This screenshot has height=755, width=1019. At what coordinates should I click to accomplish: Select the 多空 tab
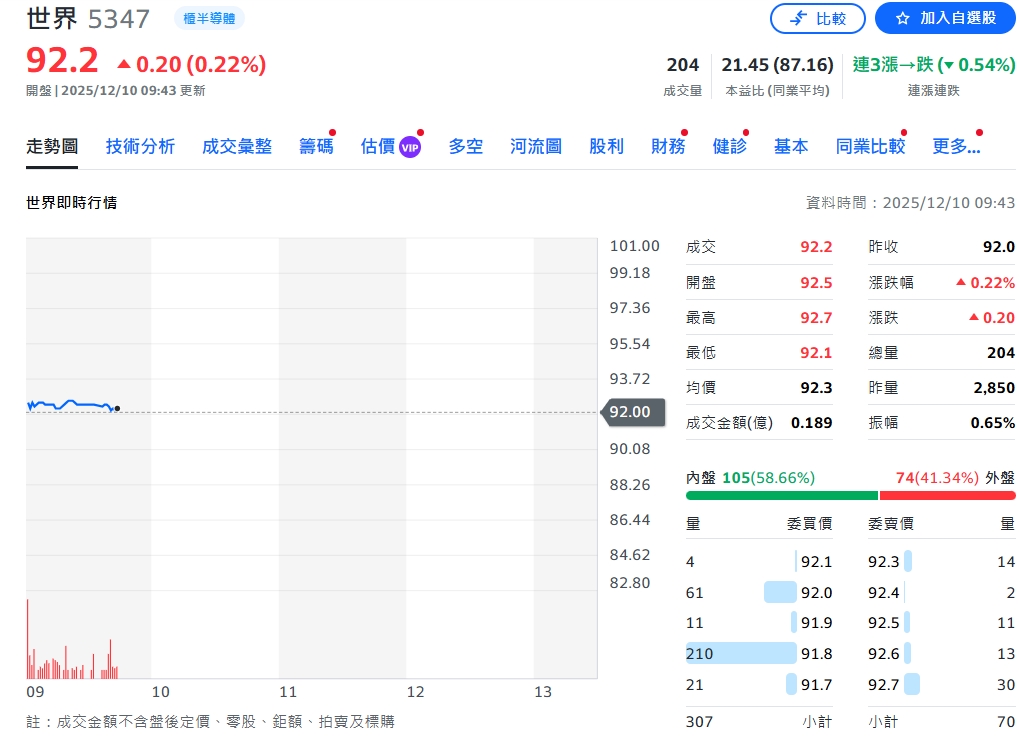[465, 145]
